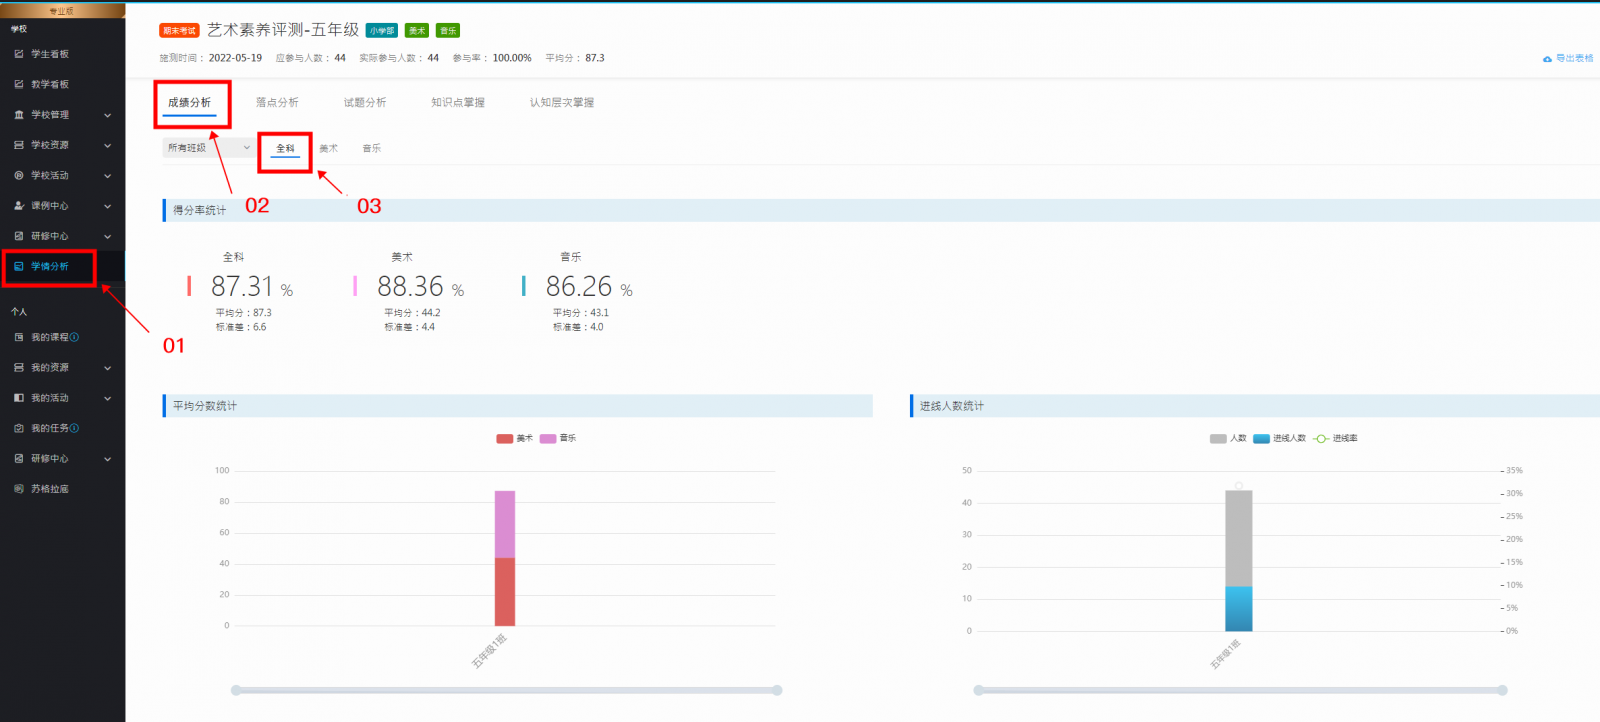Image resolution: width=1600 pixels, height=722 pixels.
Task: Click the gray 人数 bar for 五年级1班
Action: (x=1238, y=537)
